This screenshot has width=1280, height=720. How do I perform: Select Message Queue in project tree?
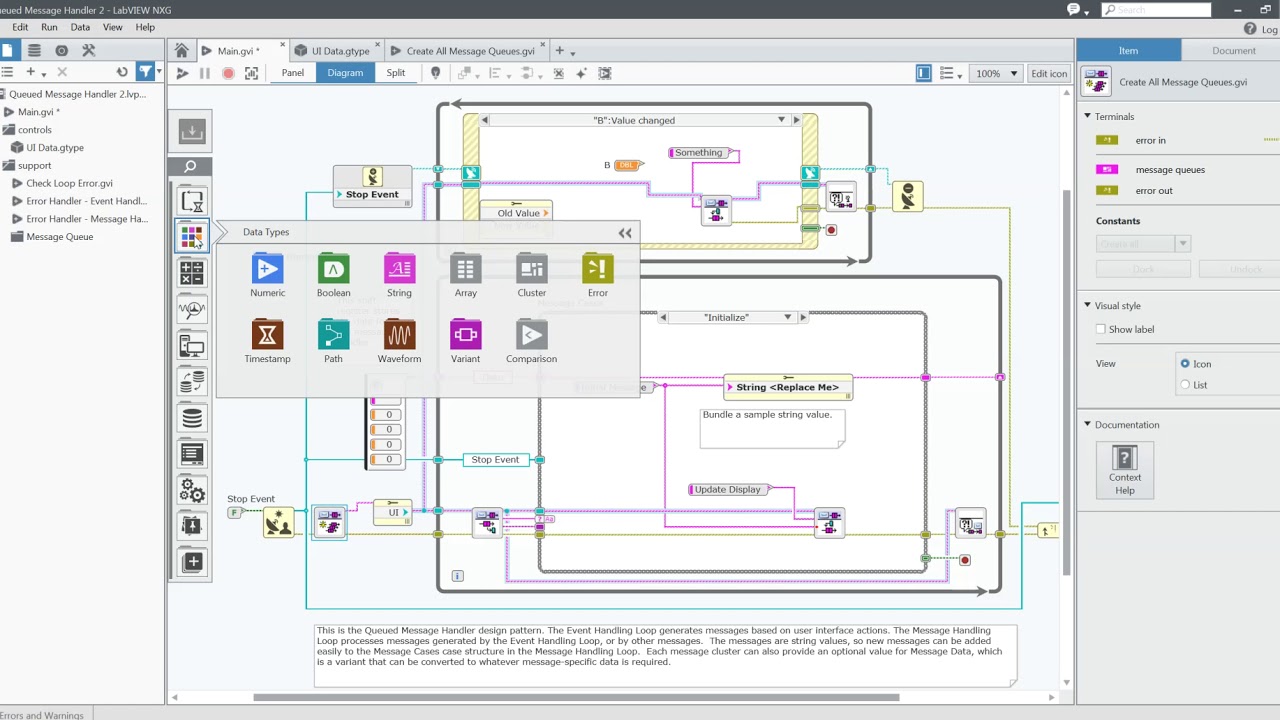click(59, 237)
